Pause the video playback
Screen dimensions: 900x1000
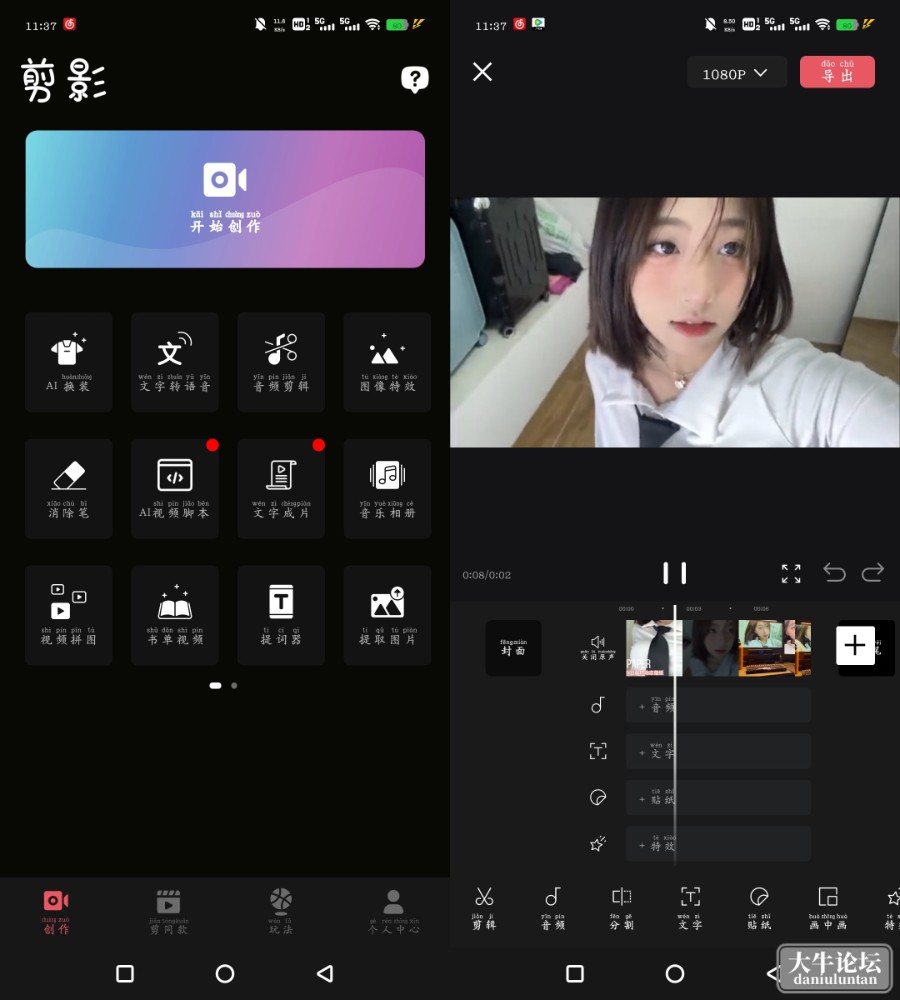pyautogui.click(x=675, y=573)
